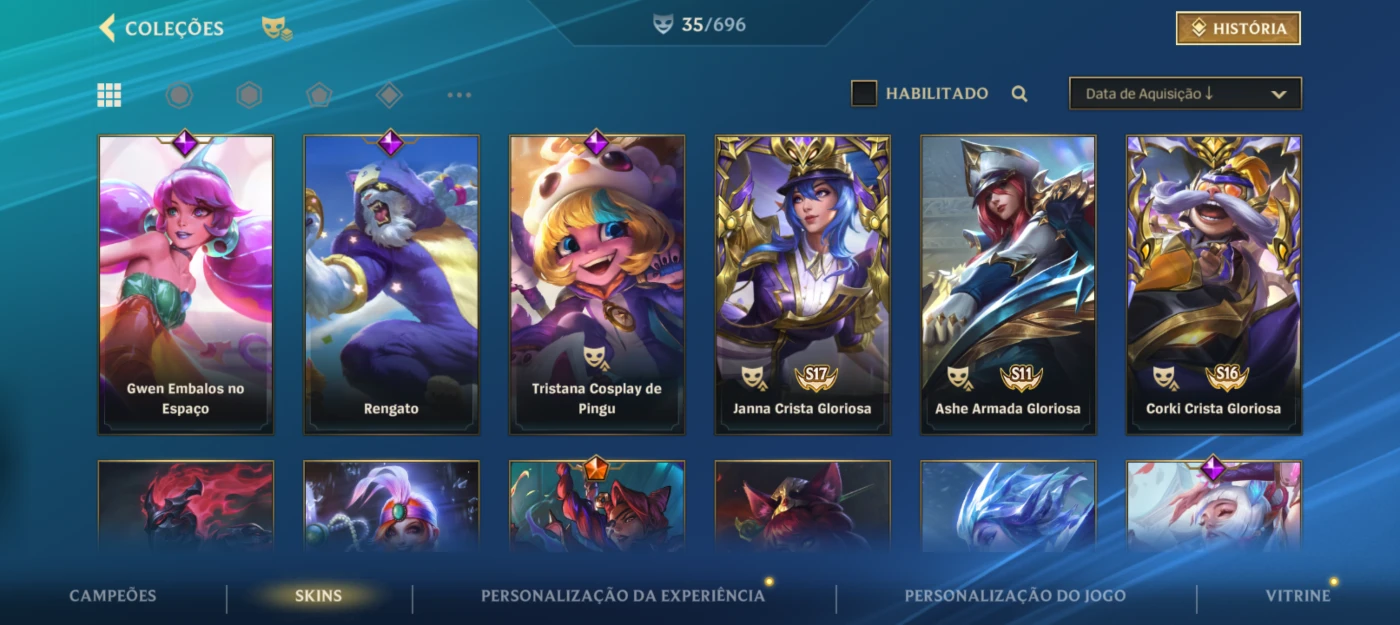Open Personalização da Experiência tab
Viewport: 1400px width, 625px height.
623,596
